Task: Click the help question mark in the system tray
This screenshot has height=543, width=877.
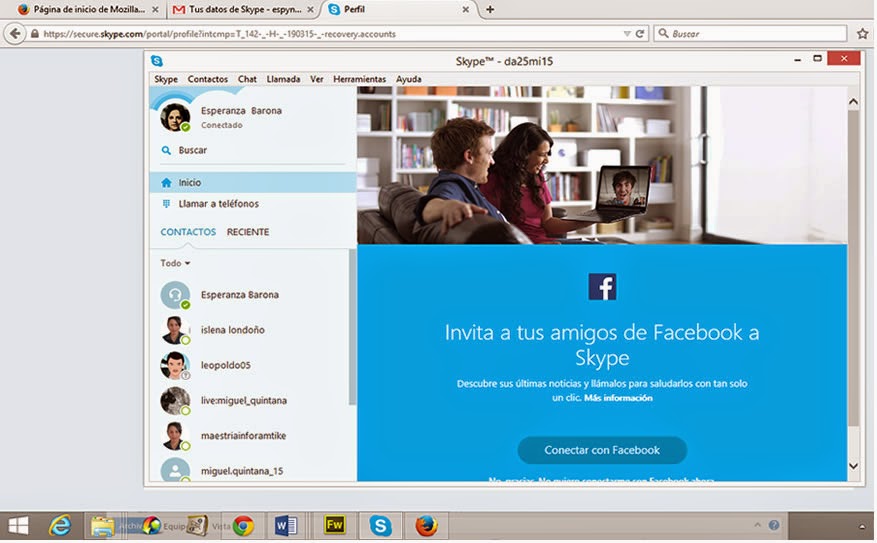Action: 774,525
